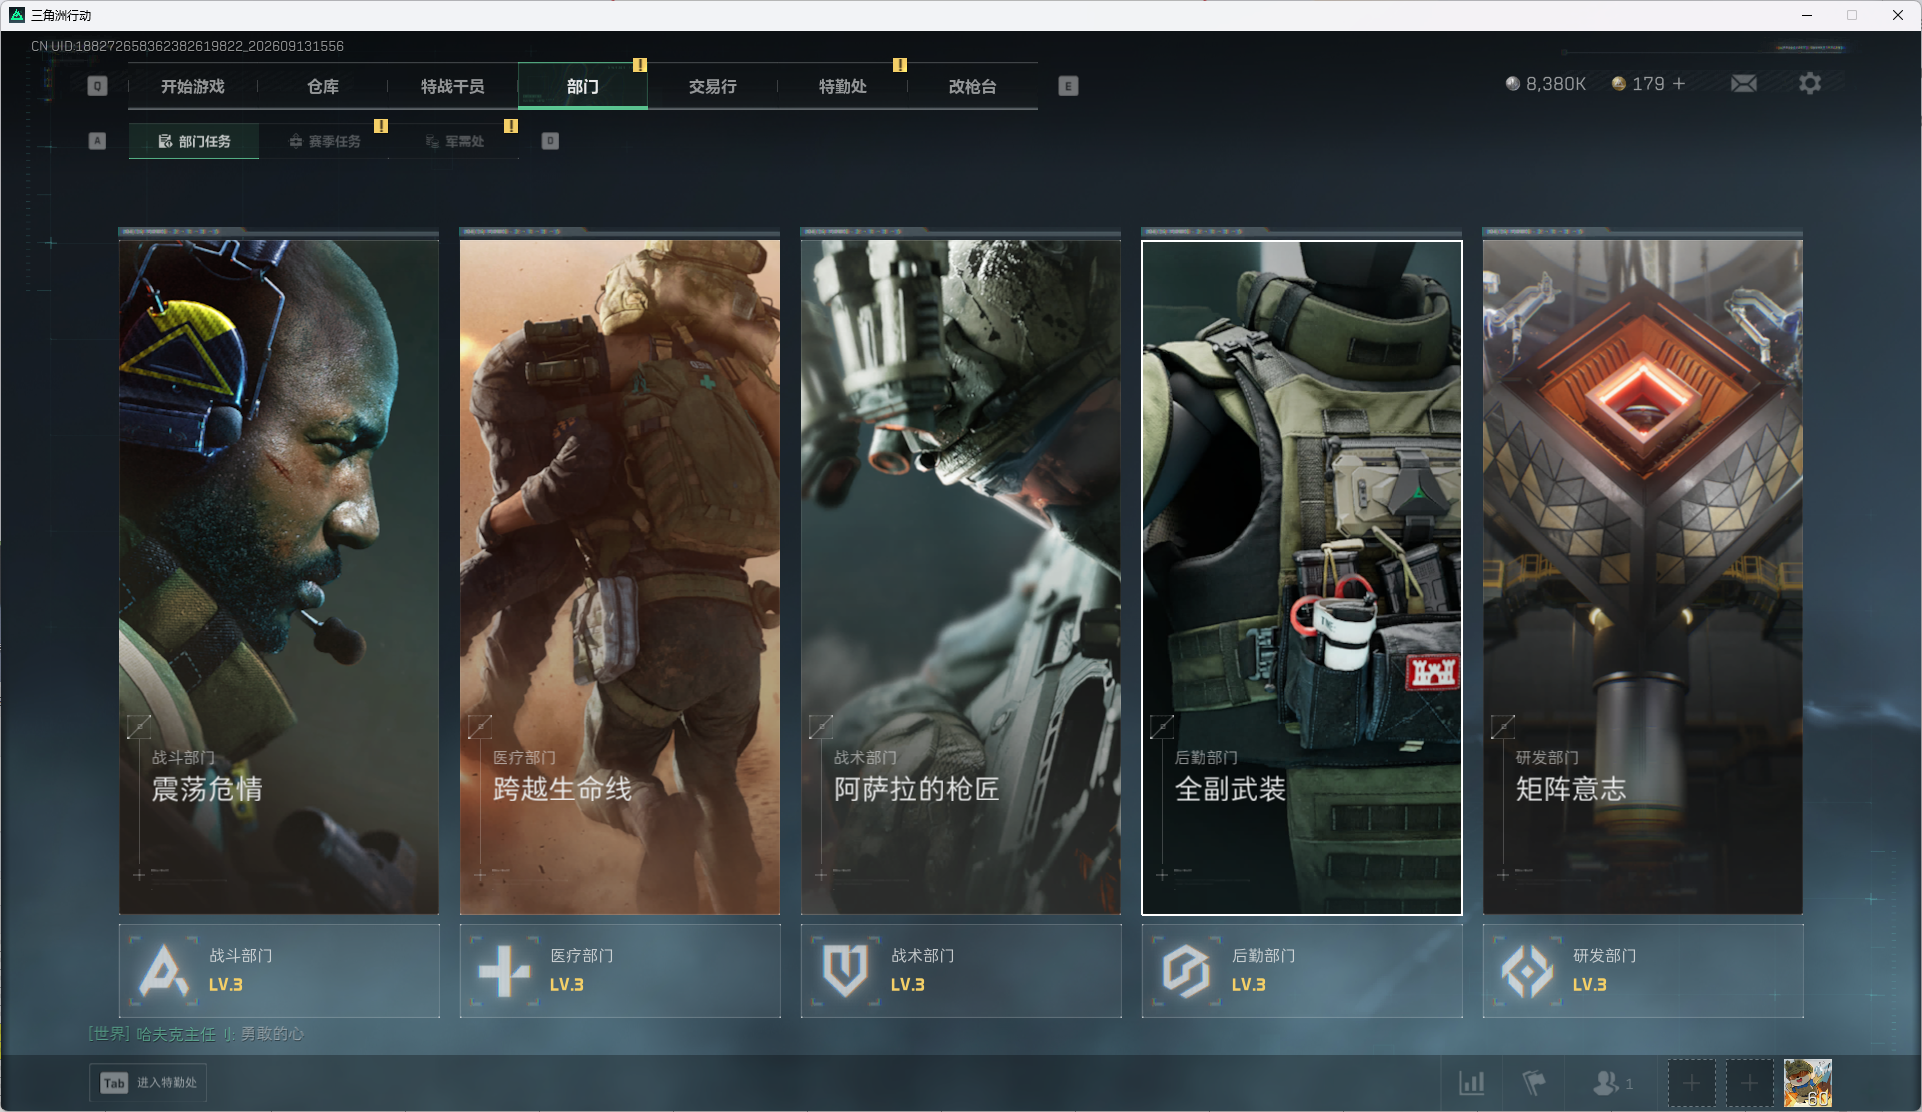Image resolution: width=1922 pixels, height=1112 pixels.
Task: Click the 研发部门 LV.3 panel
Action: point(1643,971)
